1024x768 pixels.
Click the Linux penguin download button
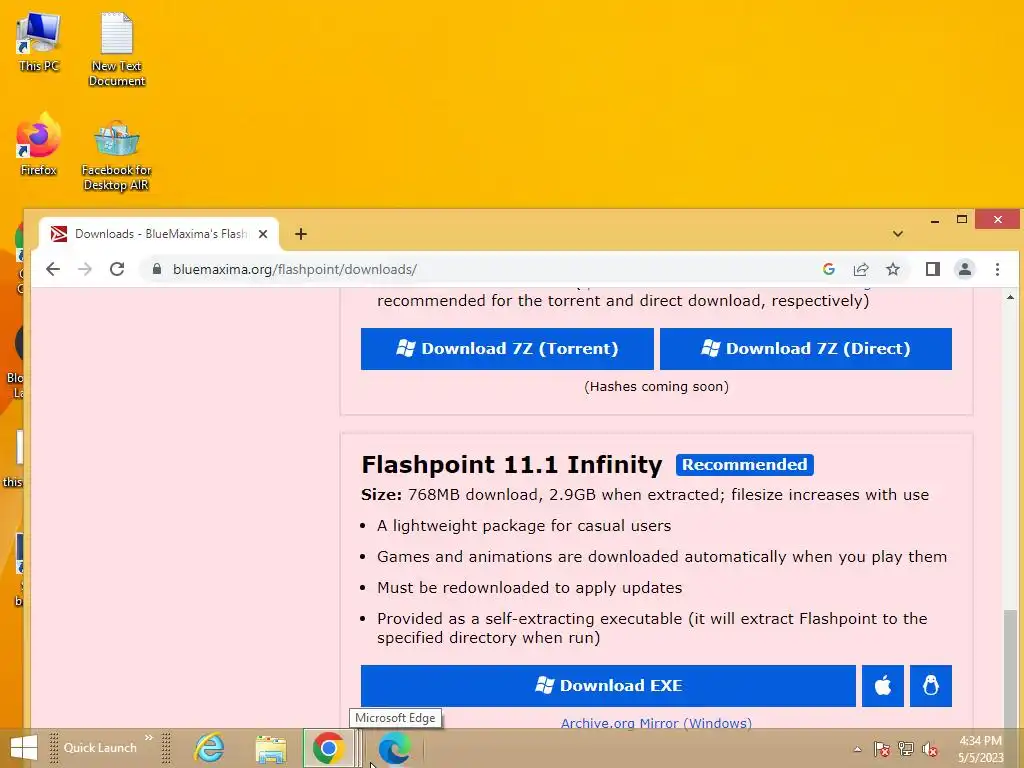(x=931, y=686)
